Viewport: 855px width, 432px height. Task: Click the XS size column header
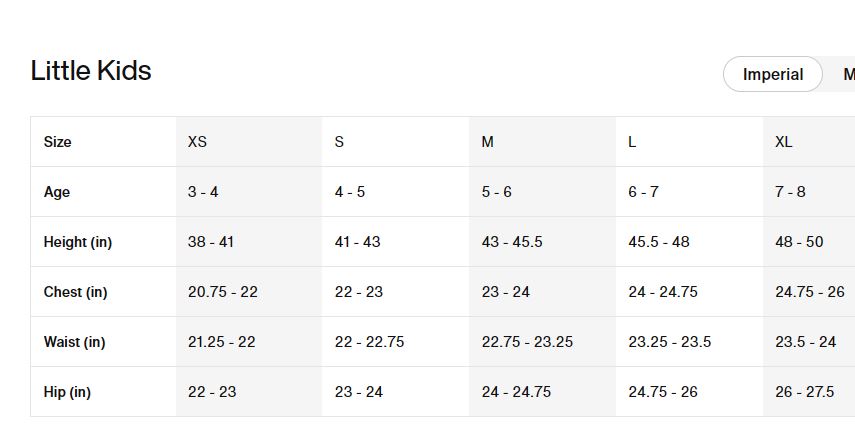tap(197, 142)
